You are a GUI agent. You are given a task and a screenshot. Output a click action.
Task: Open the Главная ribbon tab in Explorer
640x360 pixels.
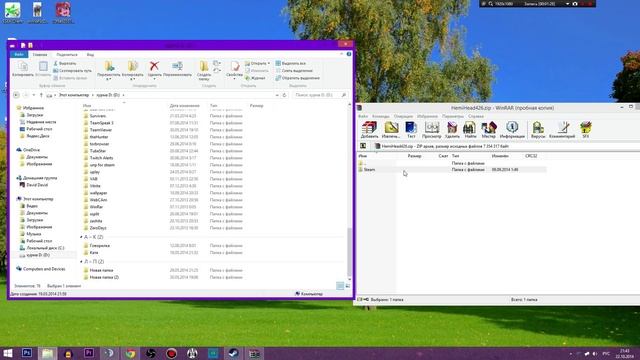(x=40, y=54)
